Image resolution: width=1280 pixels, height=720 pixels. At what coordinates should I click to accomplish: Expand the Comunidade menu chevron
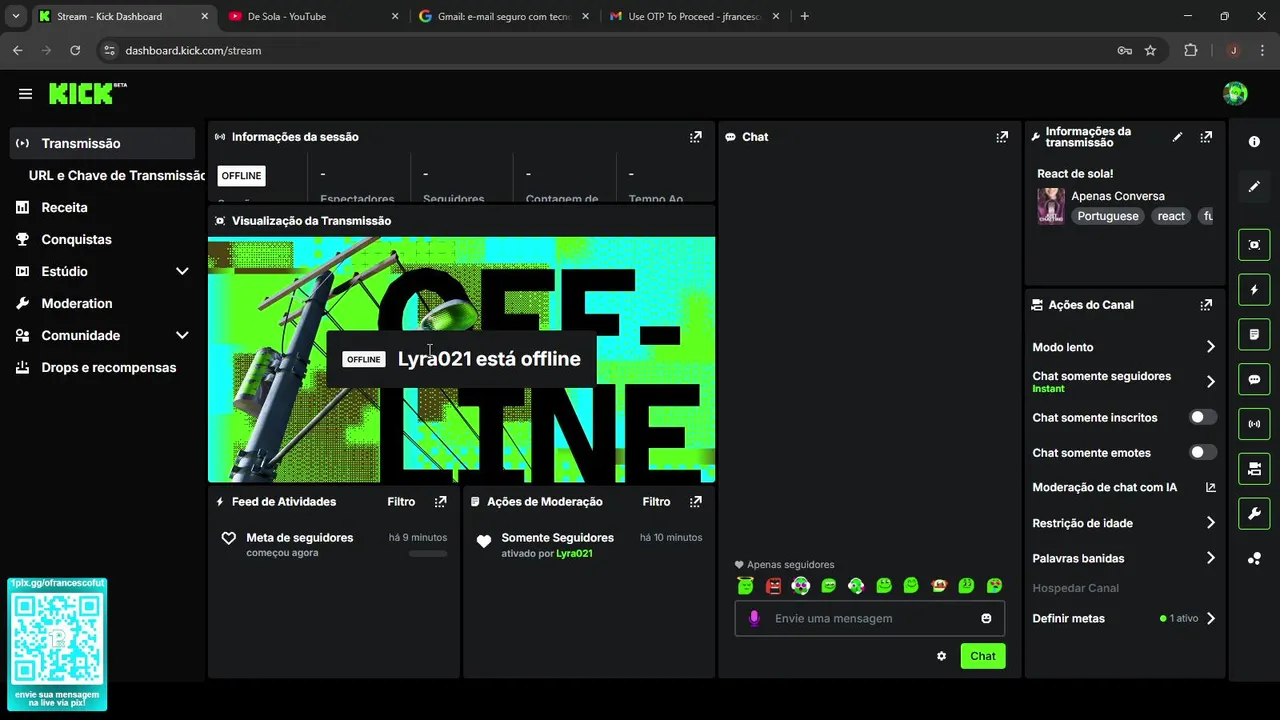[x=182, y=335]
